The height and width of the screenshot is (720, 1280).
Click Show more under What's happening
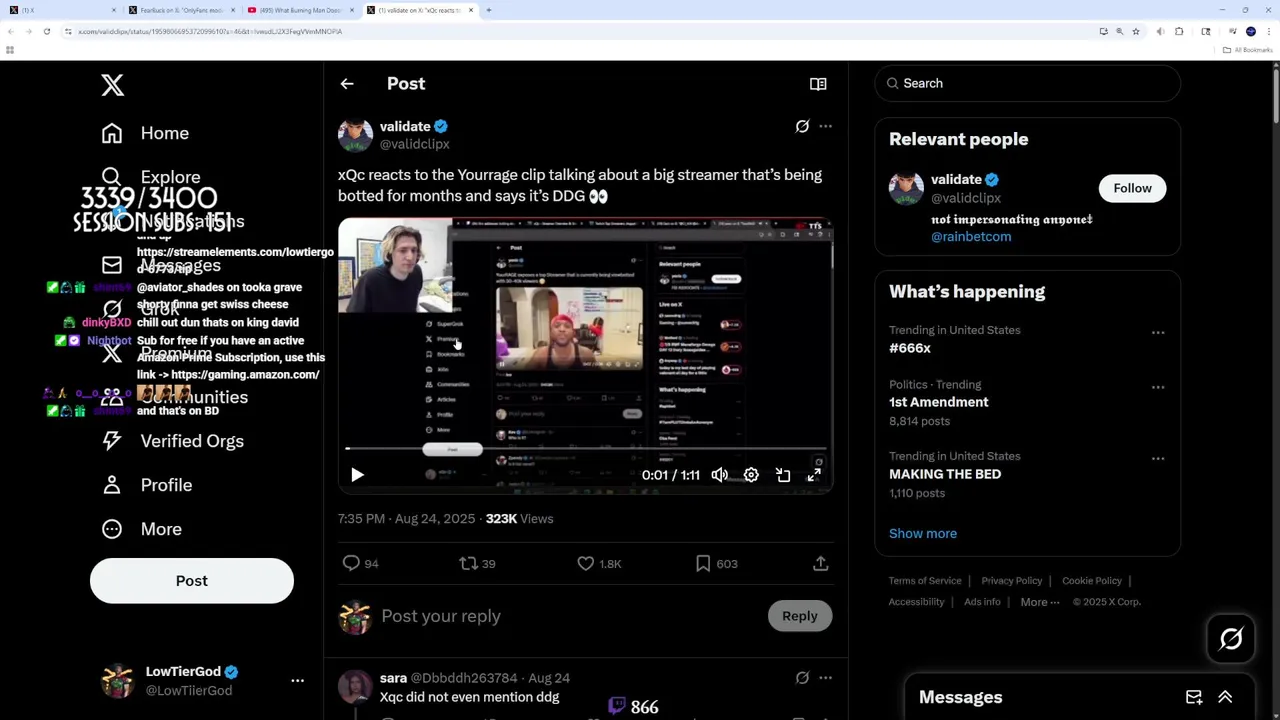[923, 533]
